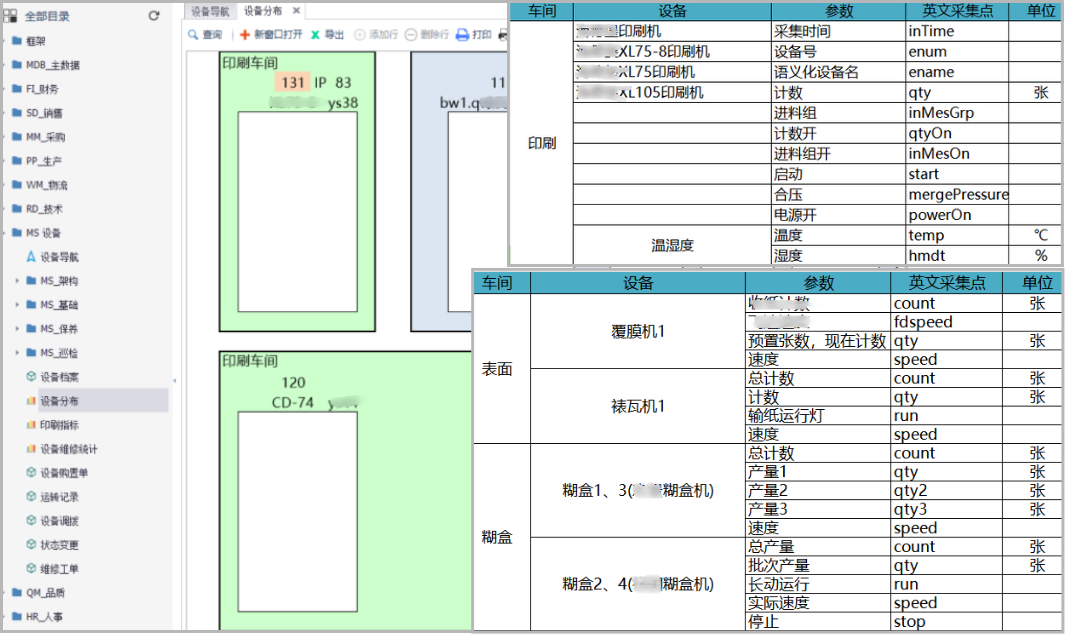This screenshot has width=1068, height=636.
Task: Select the QM_品质 folder
Action: coord(46,593)
